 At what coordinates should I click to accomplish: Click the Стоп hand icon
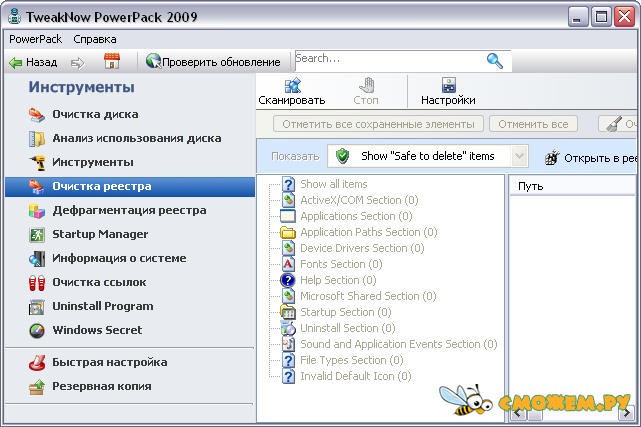[x=366, y=85]
